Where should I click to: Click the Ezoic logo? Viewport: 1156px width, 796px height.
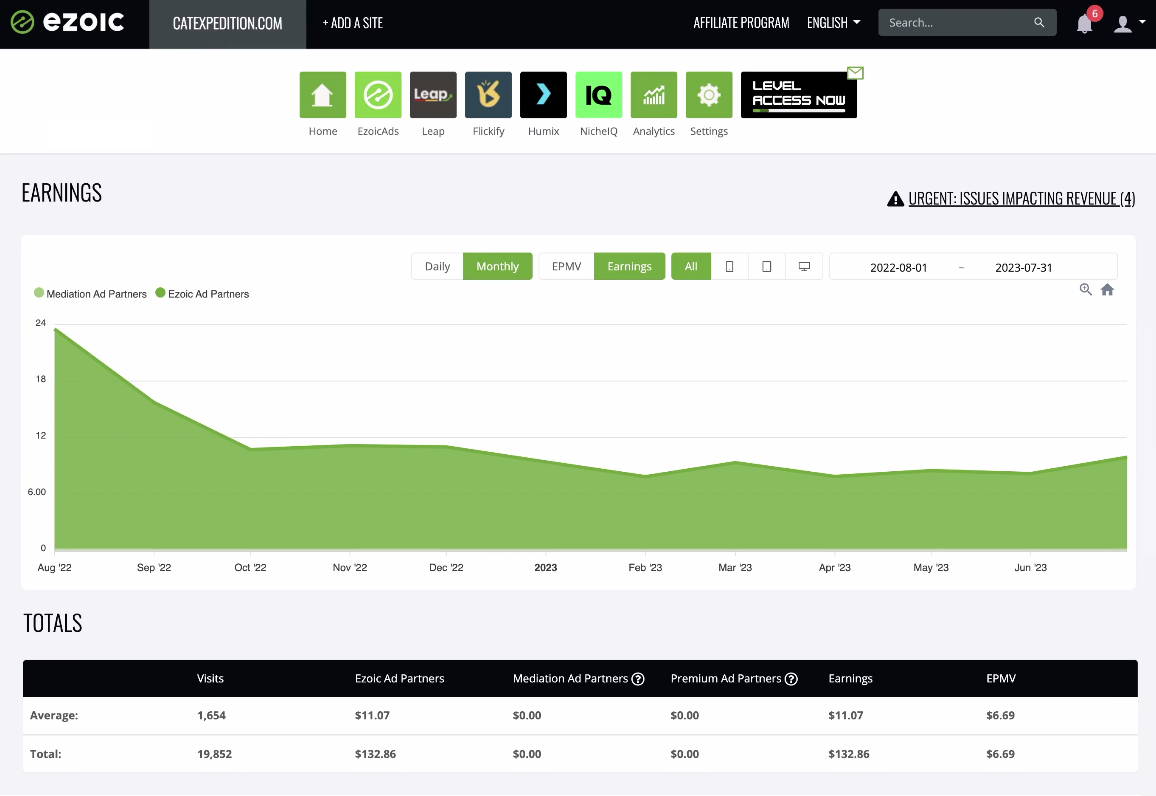click(67, 22)
